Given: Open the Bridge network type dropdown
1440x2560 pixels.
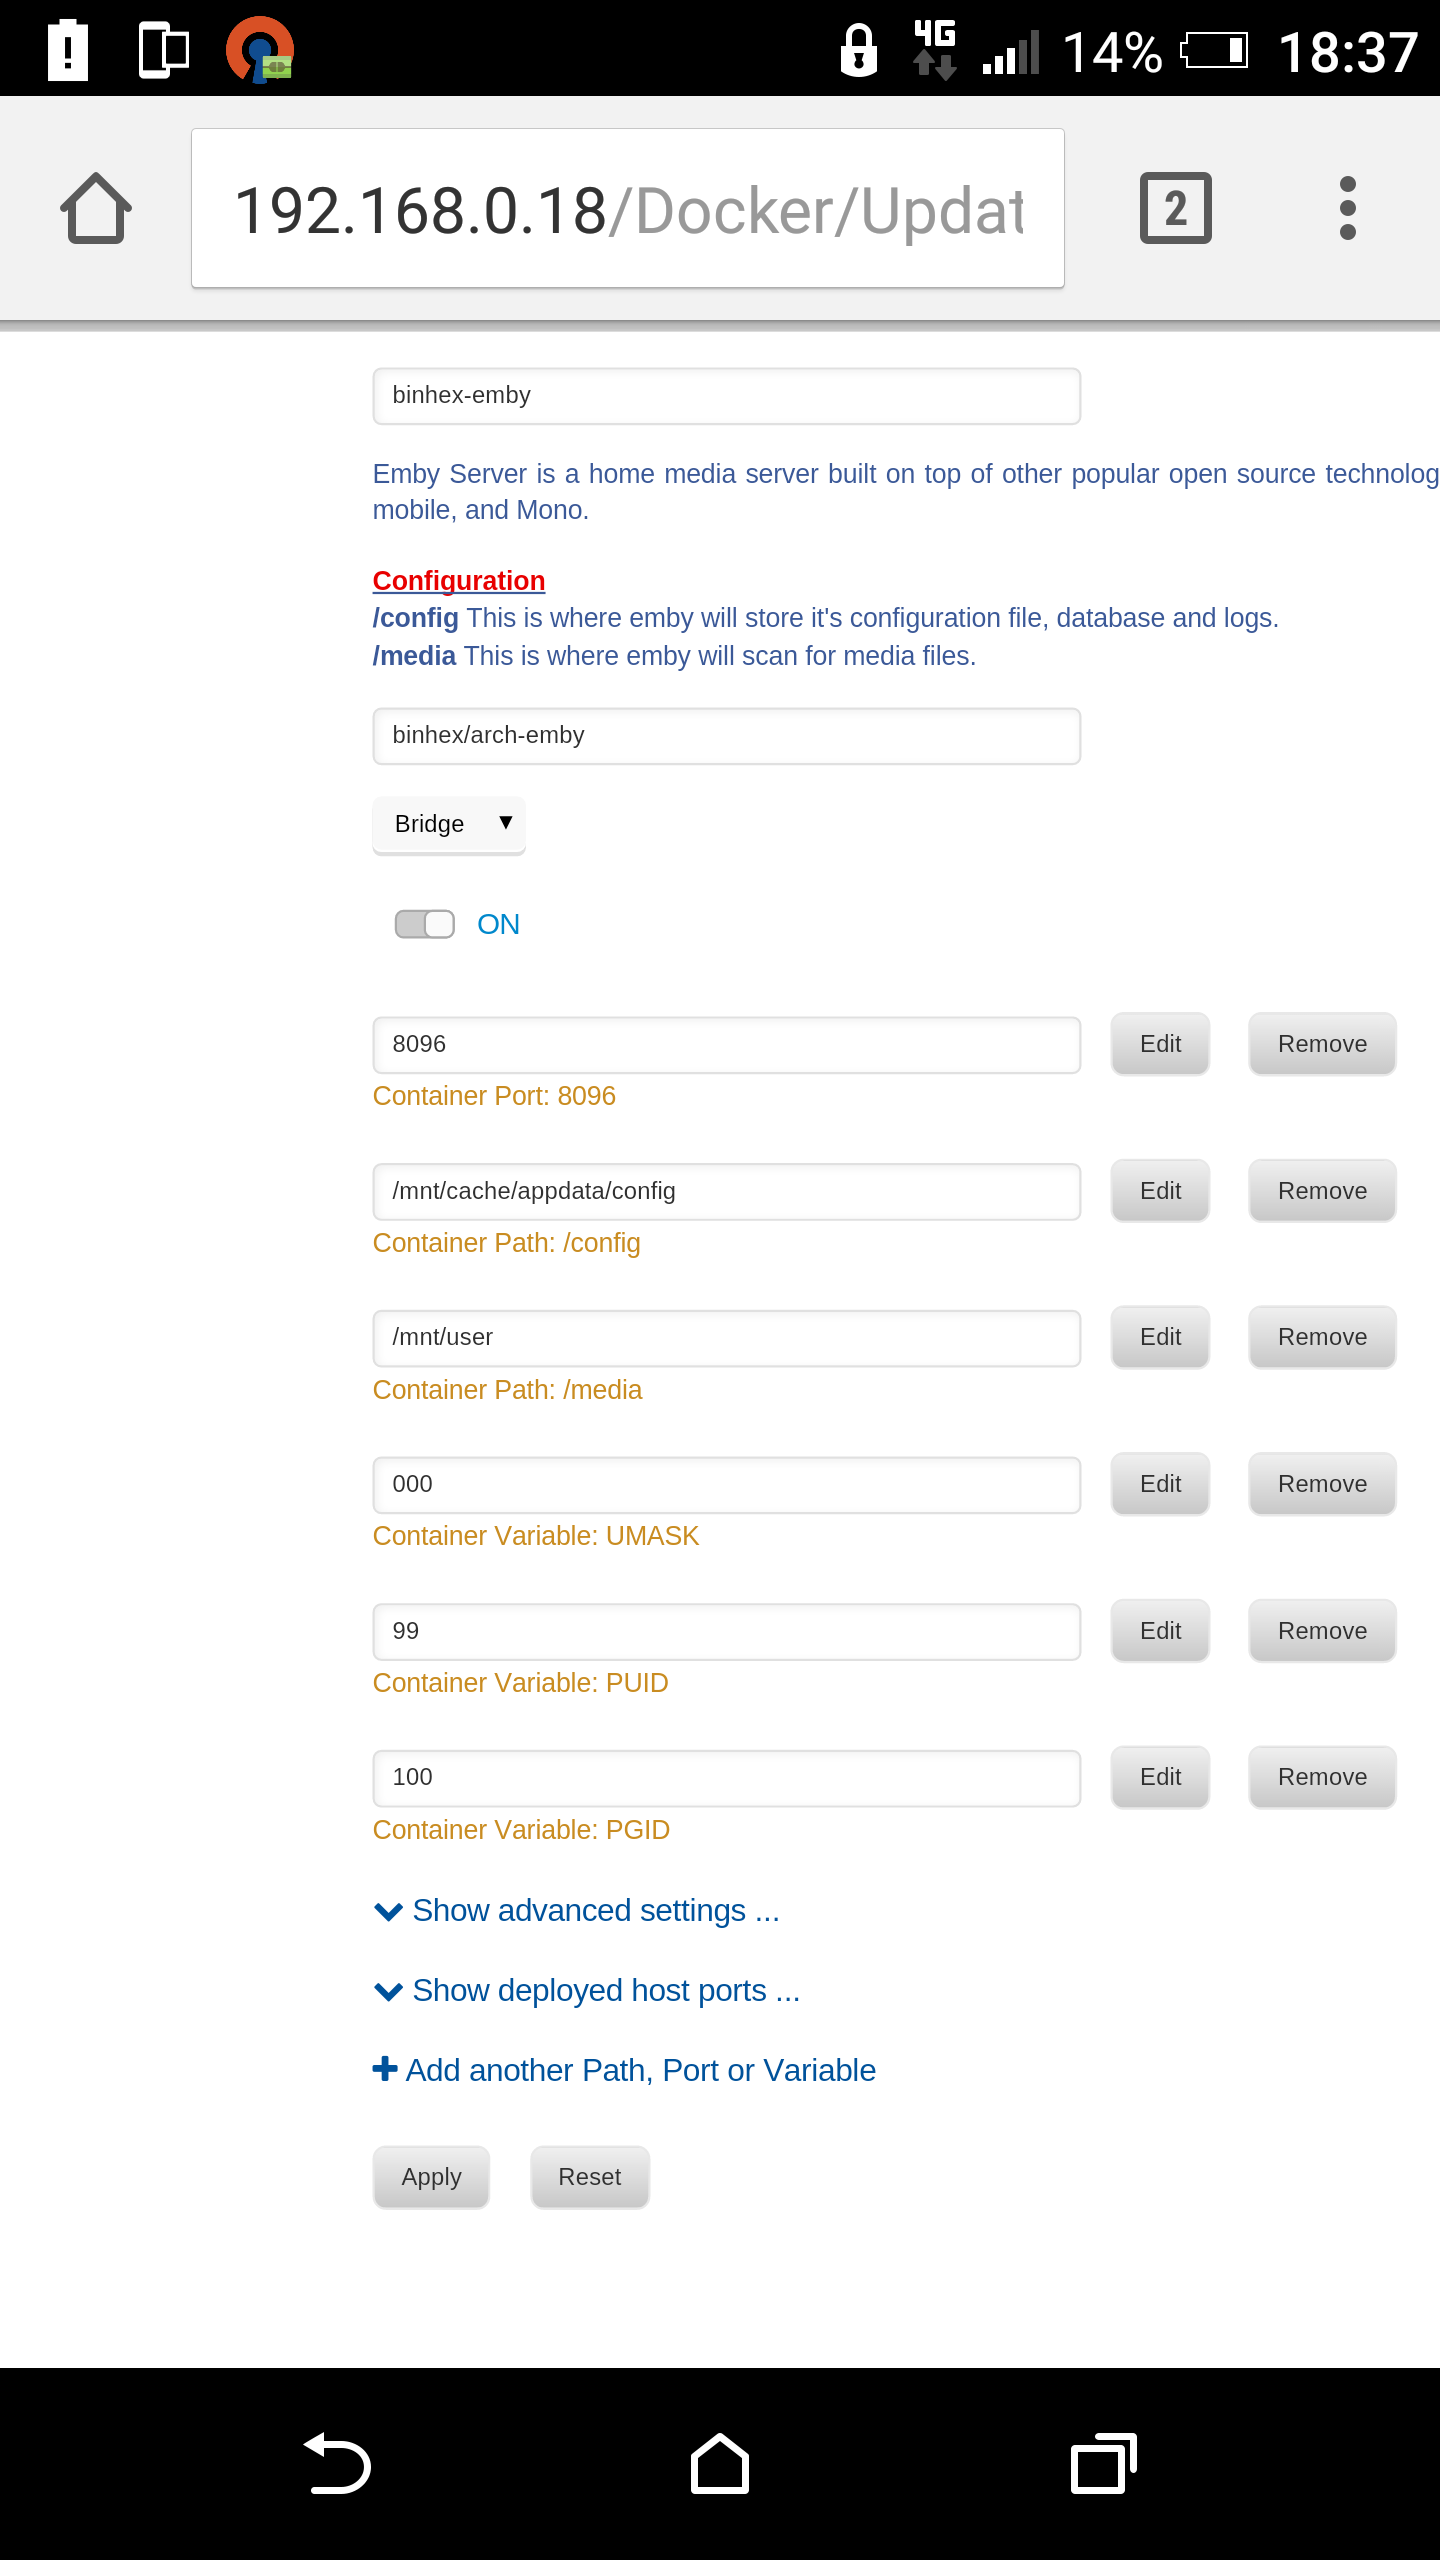Looking at the screenshot, I should pos(449,824).
